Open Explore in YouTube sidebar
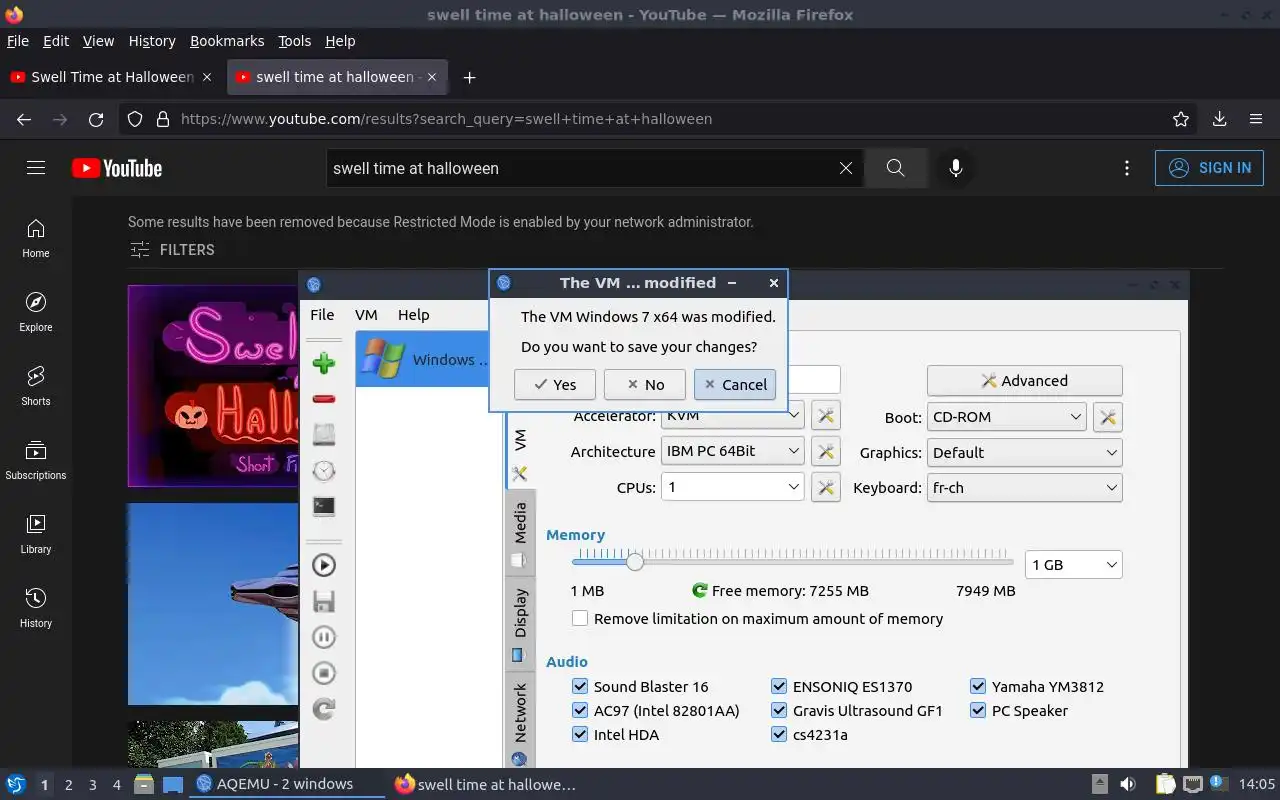 pos(36,312)
